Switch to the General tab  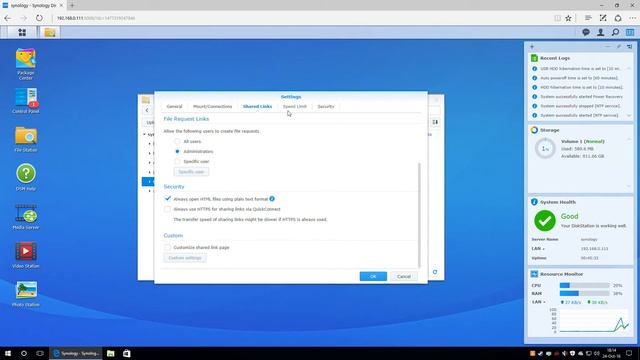click(x=174, y=107)
